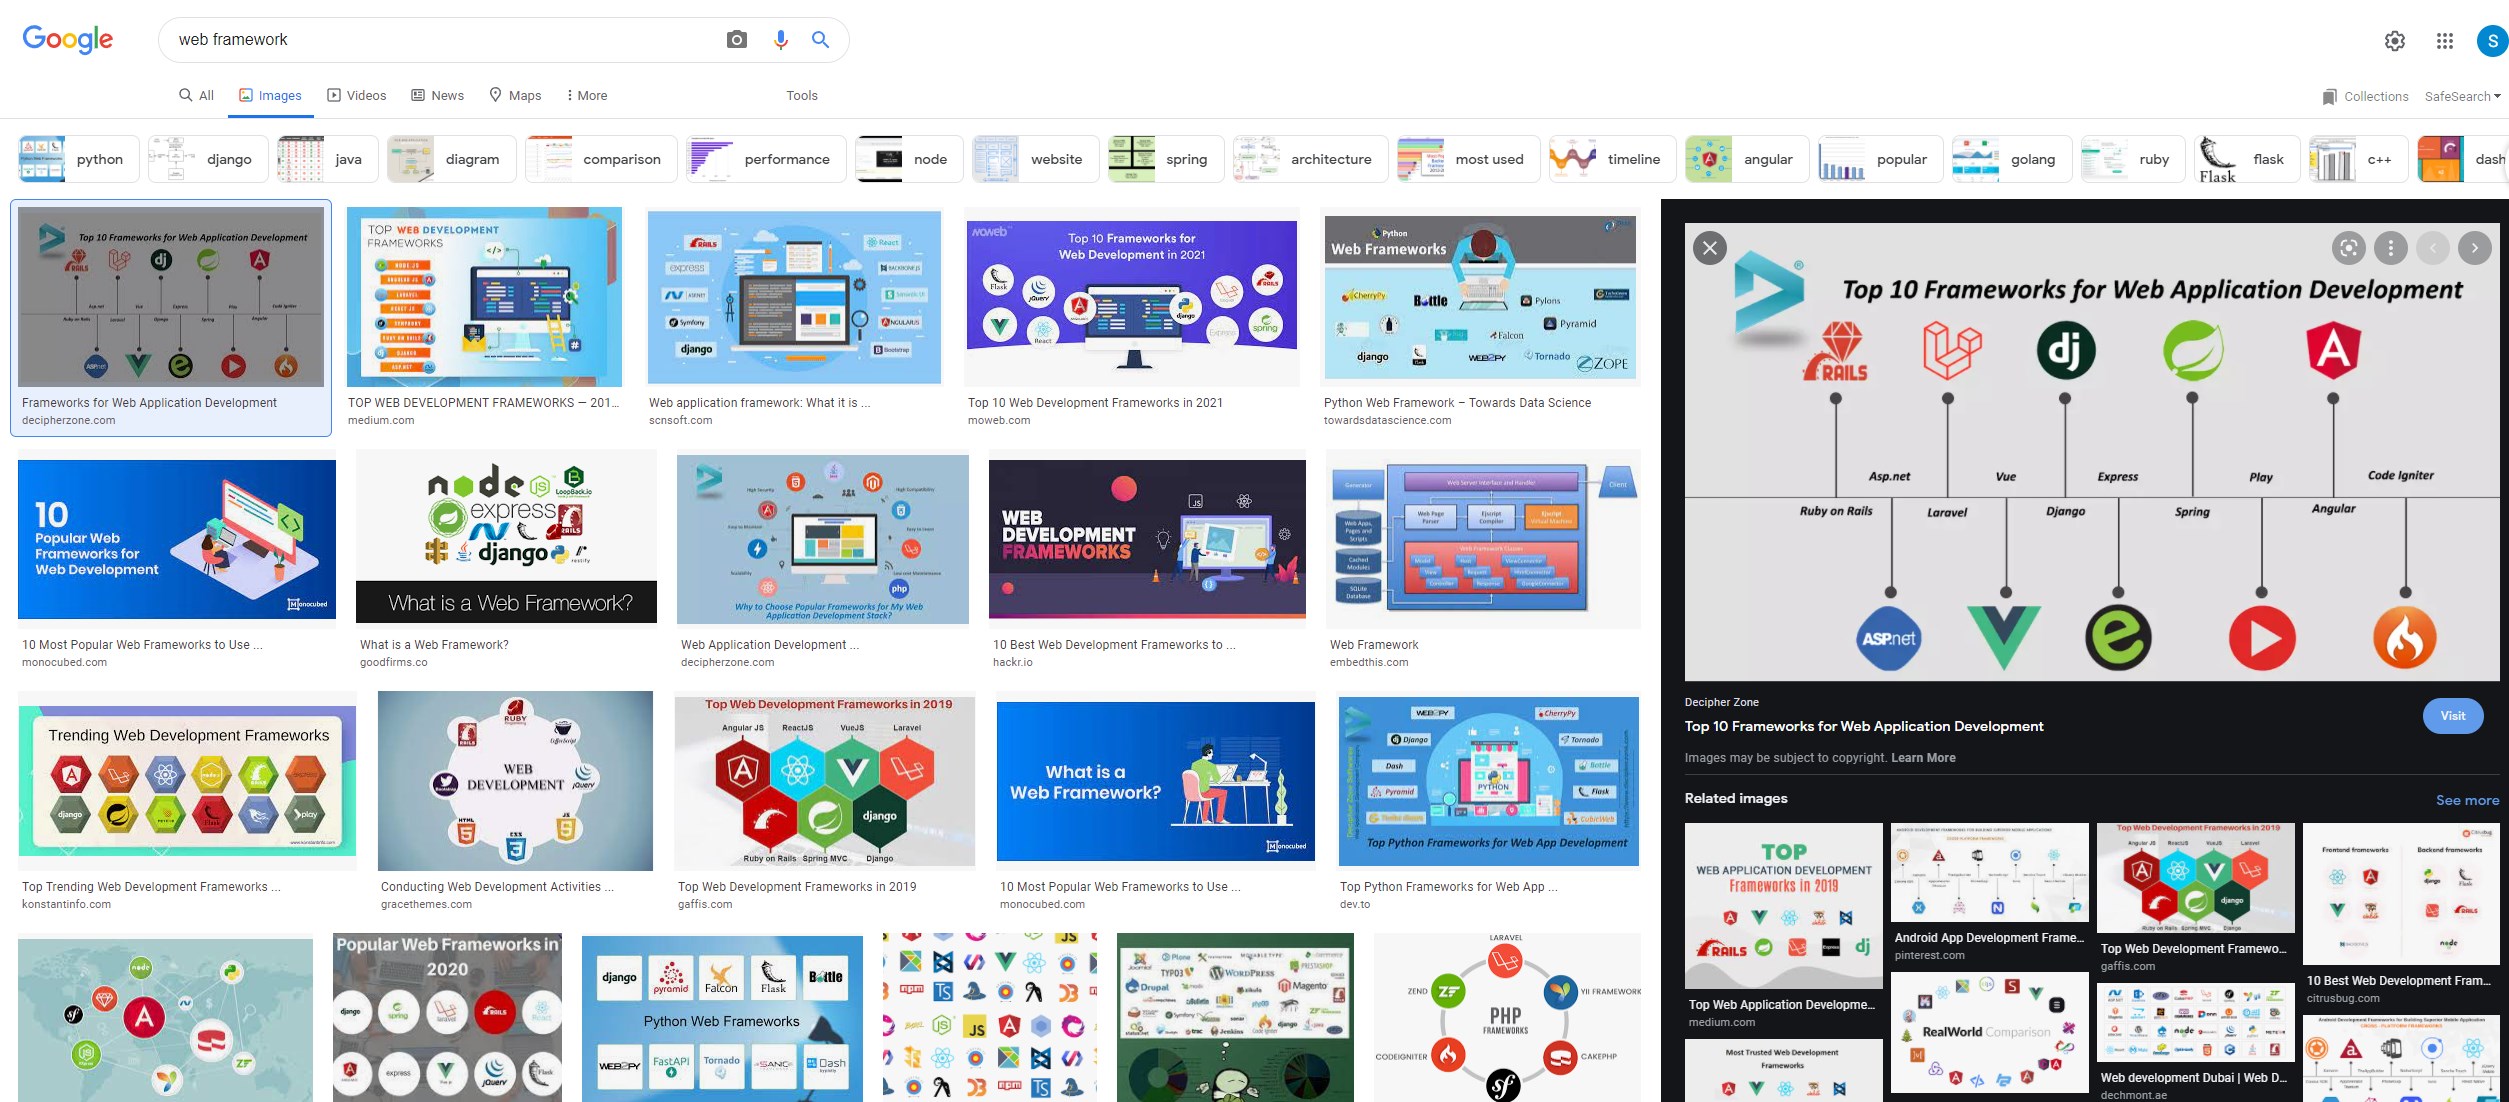
Task: Open the More search types menu
Action: pos(586,95)
